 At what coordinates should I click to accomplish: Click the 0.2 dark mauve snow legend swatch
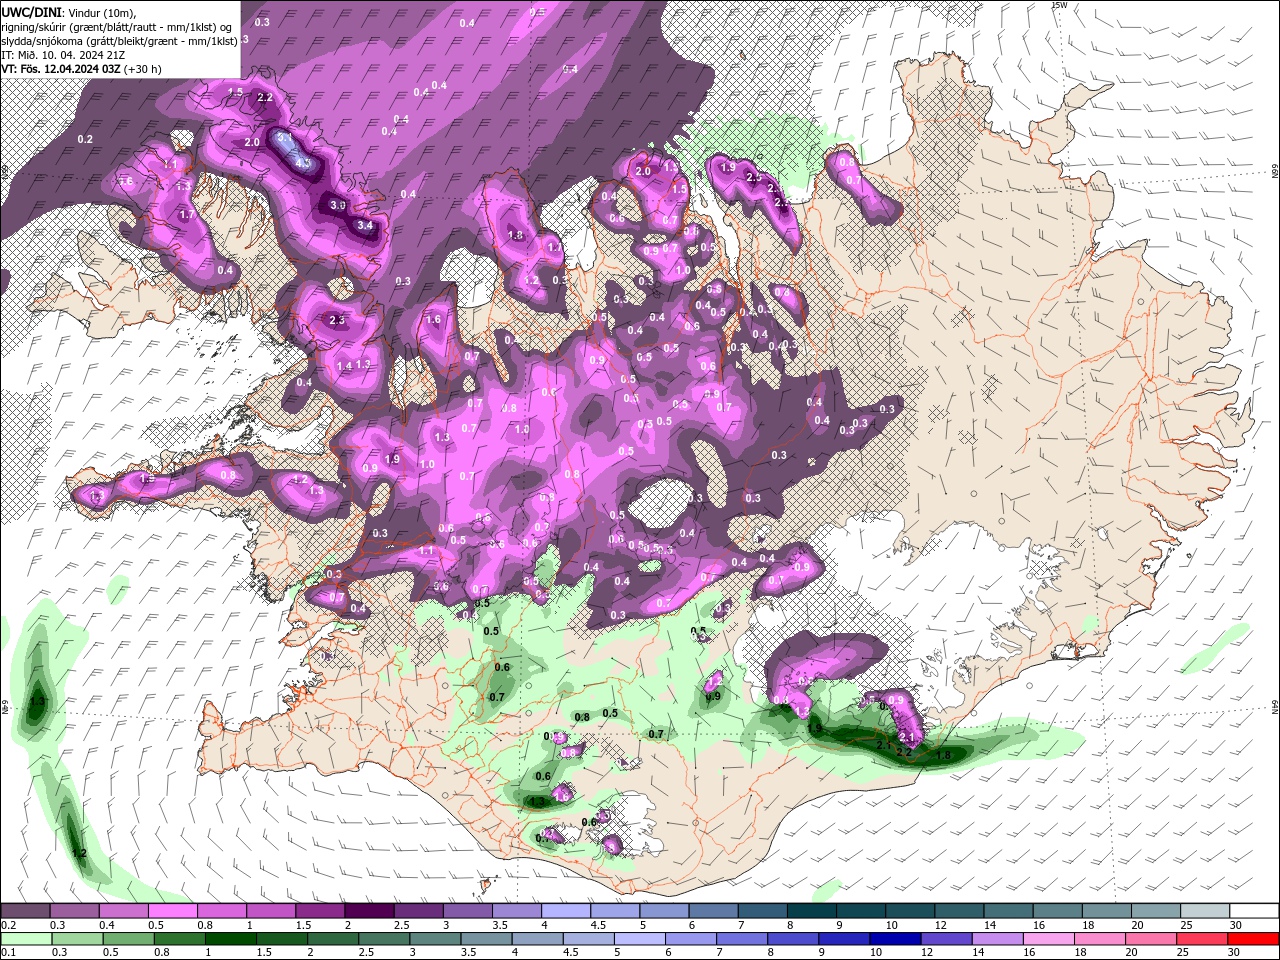[25, 911]
